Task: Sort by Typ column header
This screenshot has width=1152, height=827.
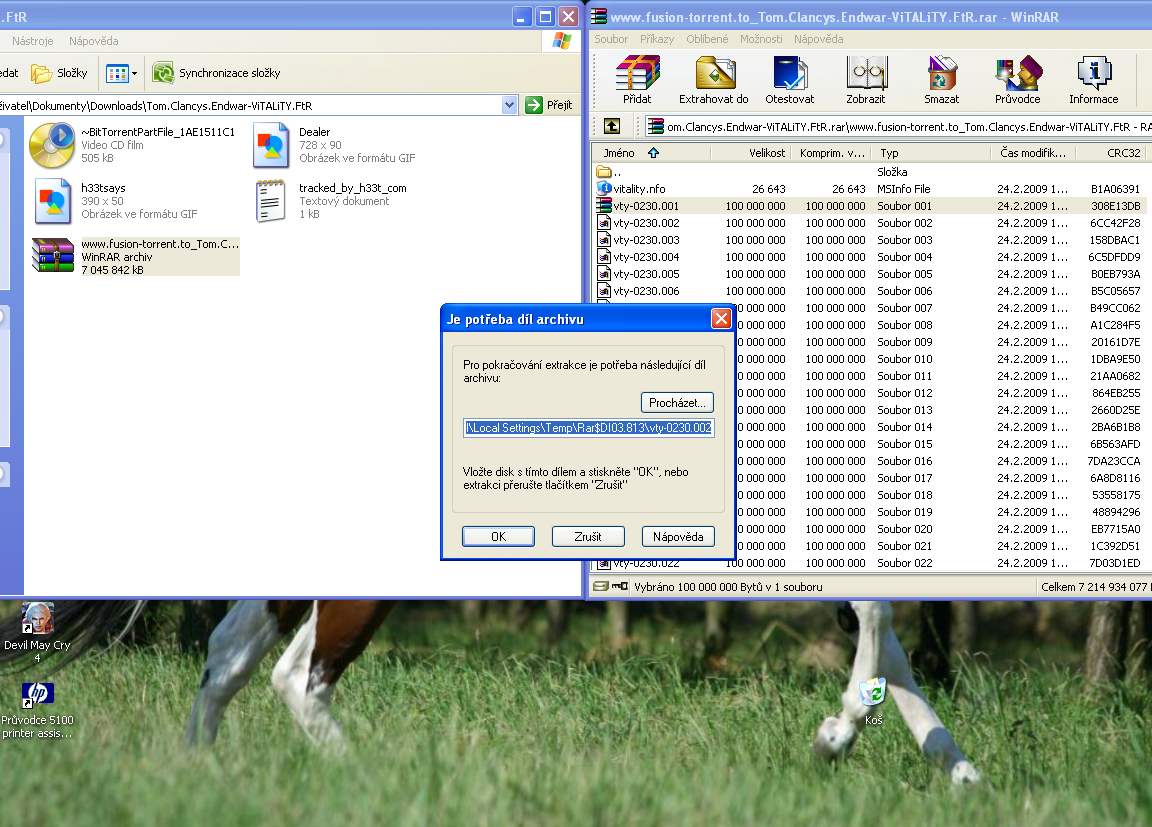Action: (x=931, y=153)
